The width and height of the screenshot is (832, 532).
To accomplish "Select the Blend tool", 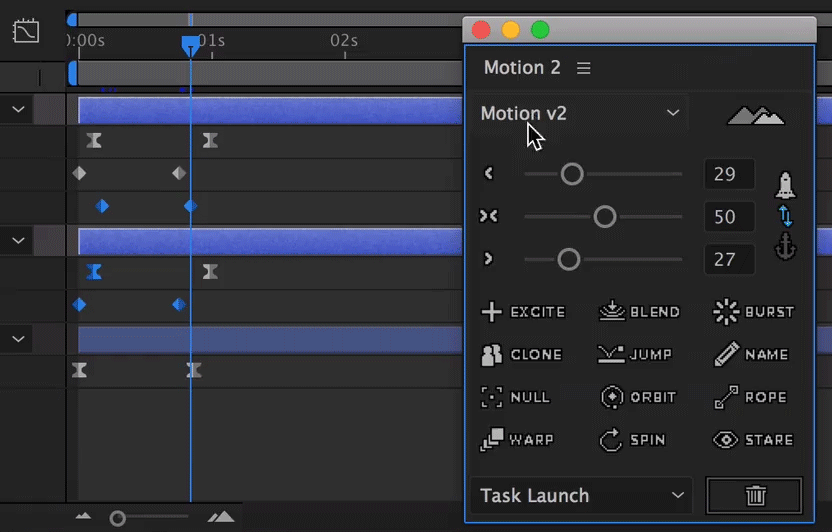I will coord(640,312).
